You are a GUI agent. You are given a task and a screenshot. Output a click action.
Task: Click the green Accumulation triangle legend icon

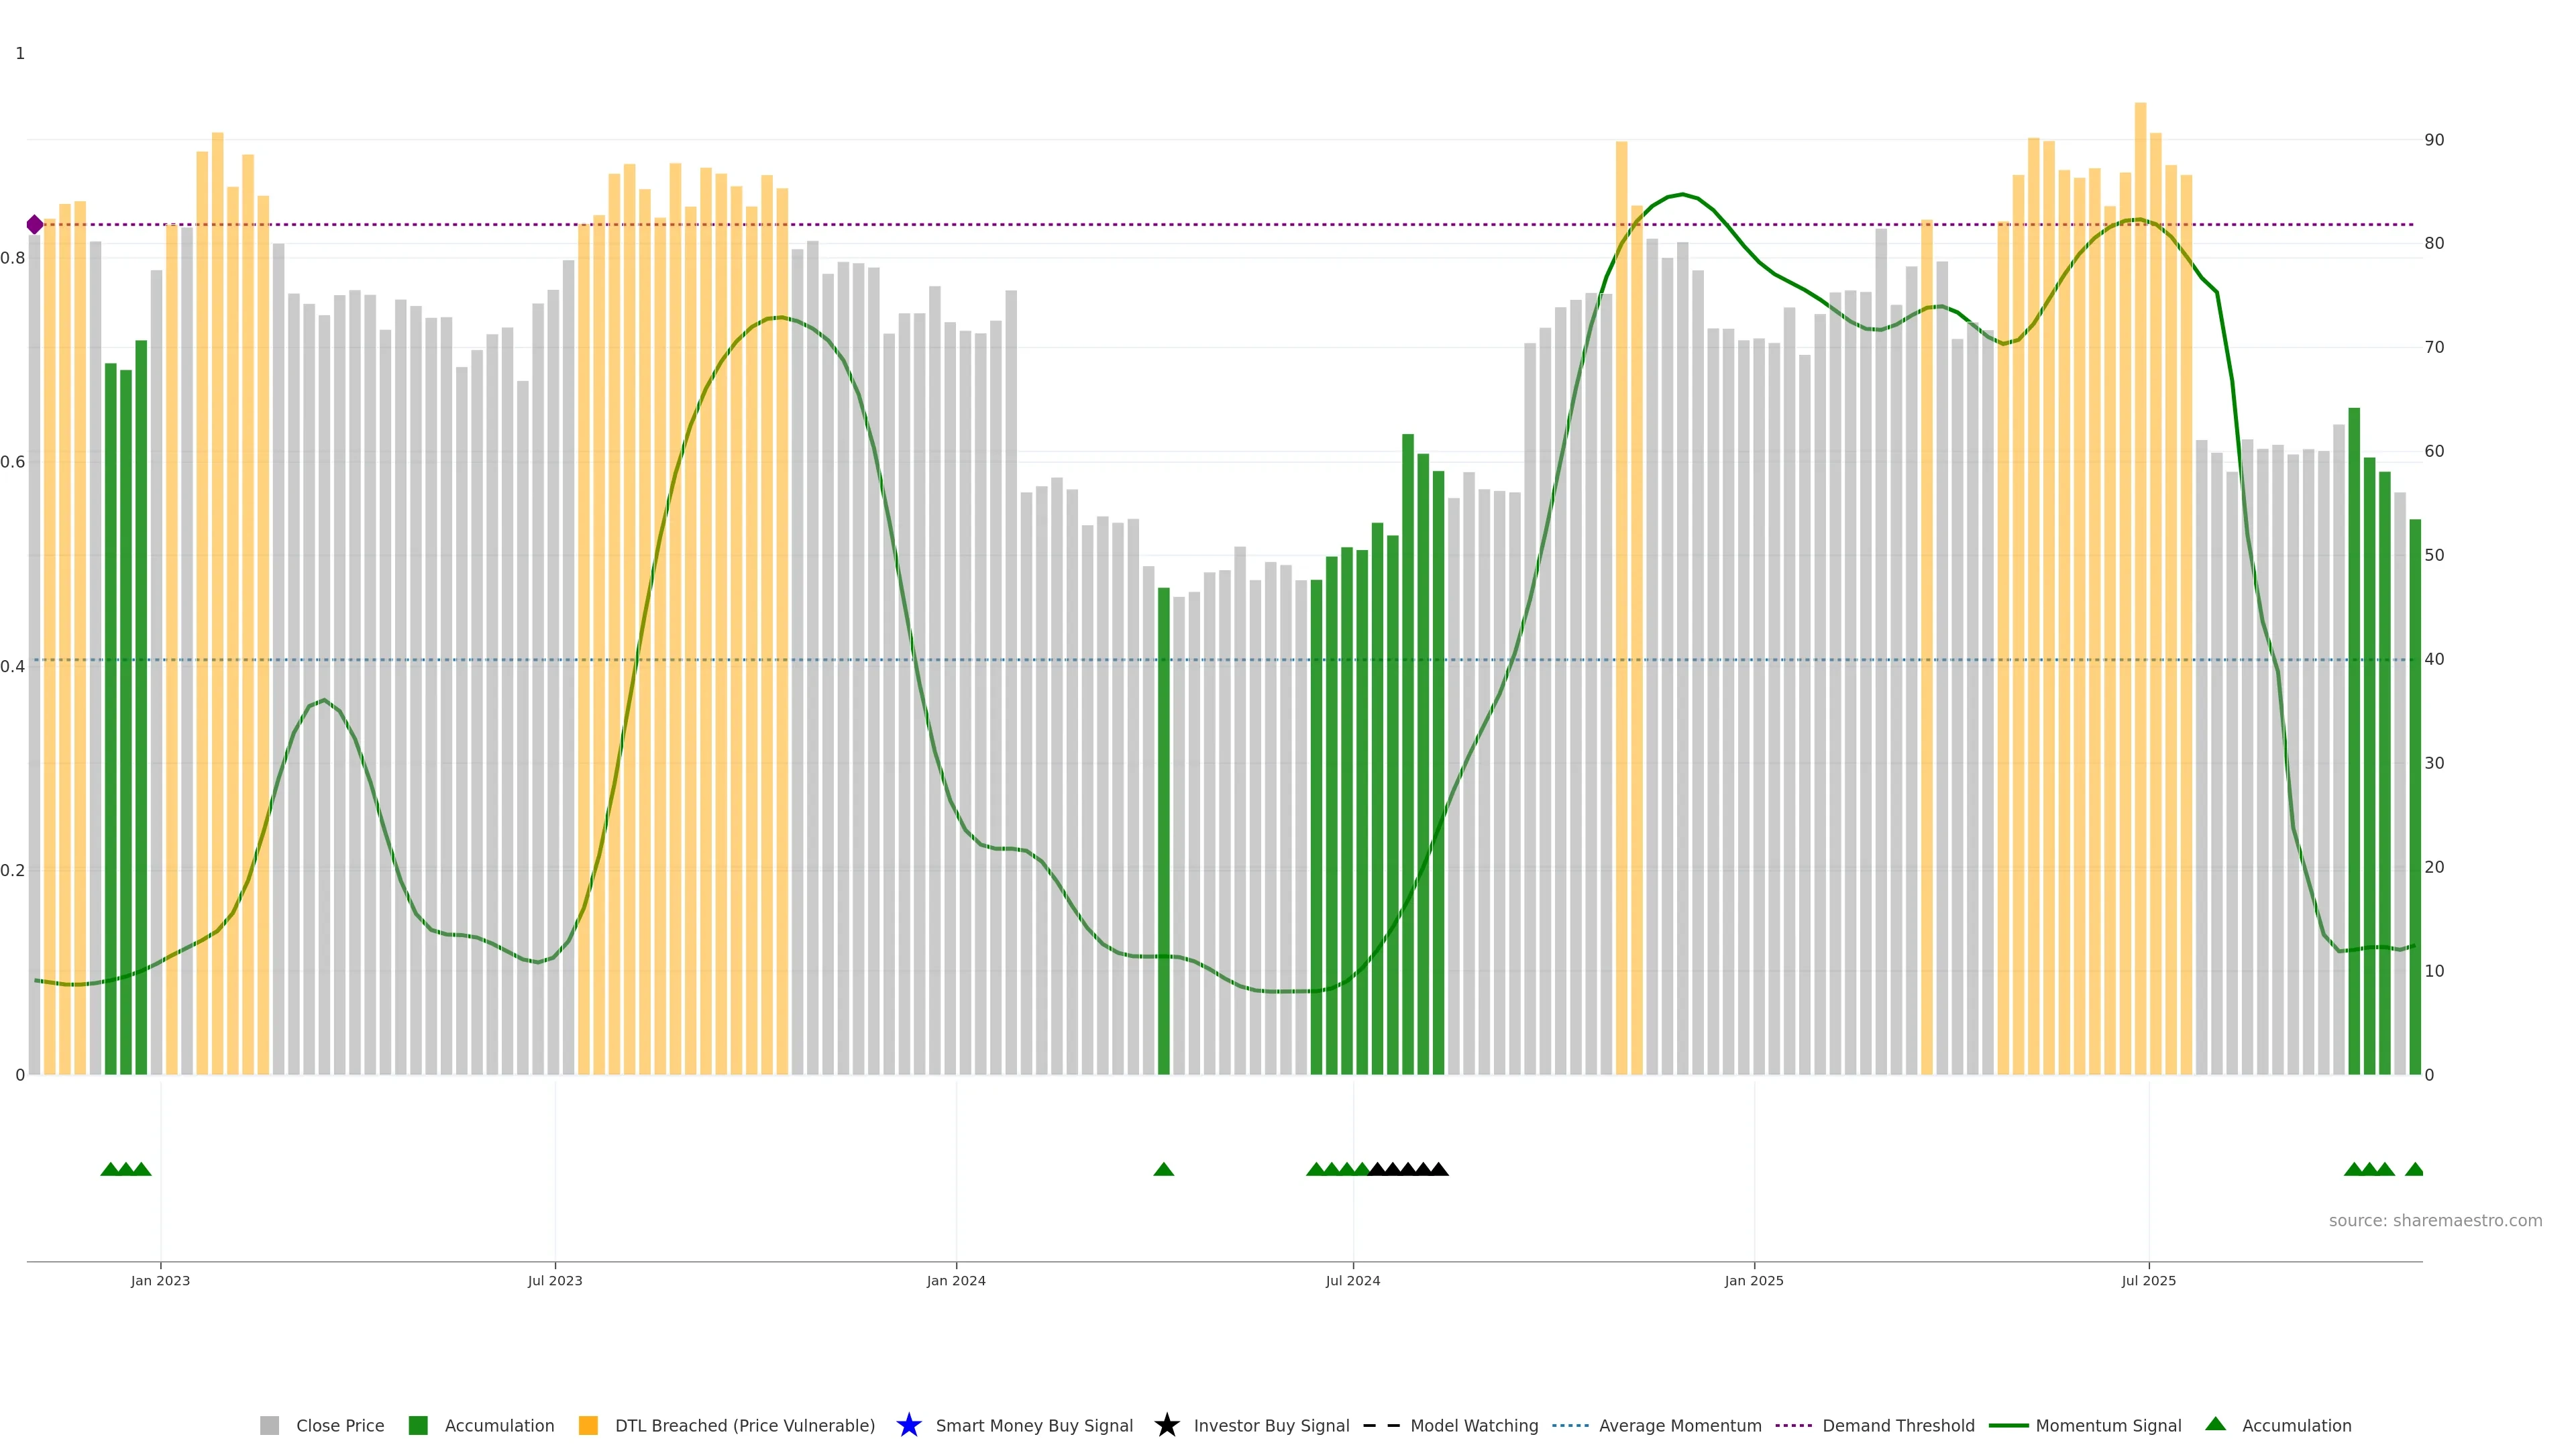pyautogui.click(x=2215, y=1424)
